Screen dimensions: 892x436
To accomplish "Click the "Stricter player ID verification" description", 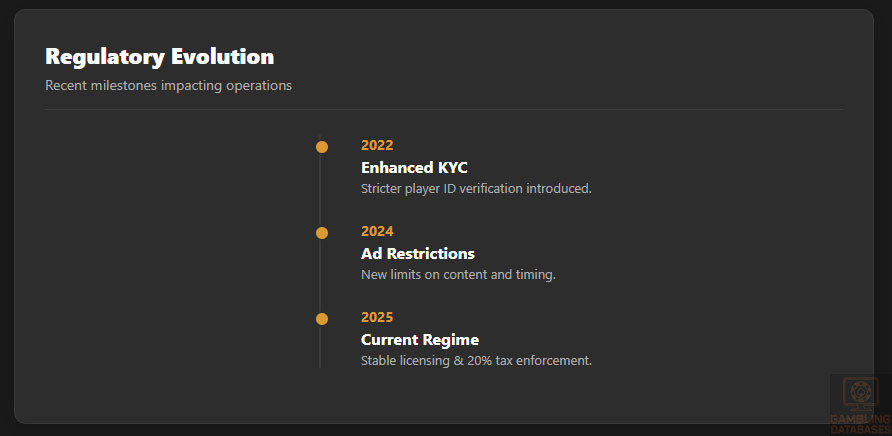I will click(x=476, y=188).
